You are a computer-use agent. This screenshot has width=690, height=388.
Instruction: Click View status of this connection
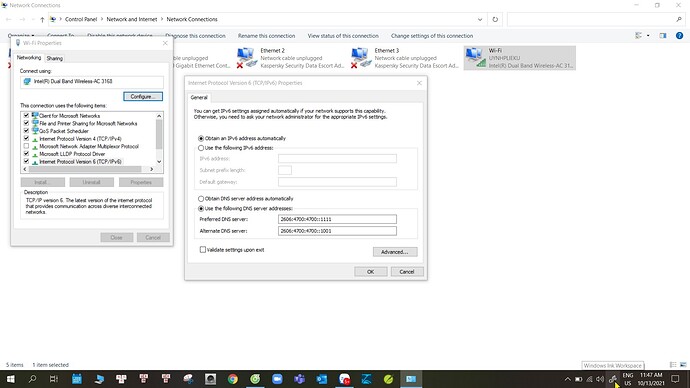(343, 36)
